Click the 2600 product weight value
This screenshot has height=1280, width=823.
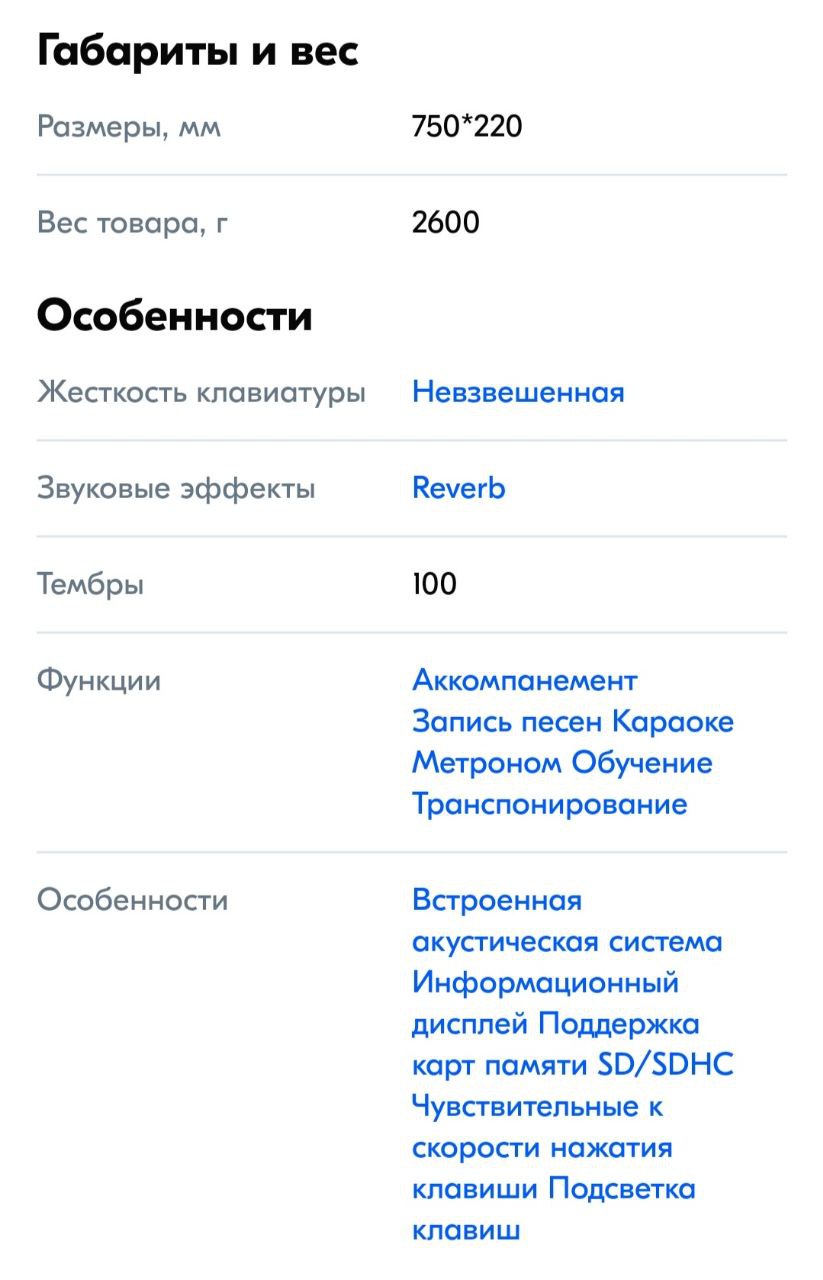(446, 223)
